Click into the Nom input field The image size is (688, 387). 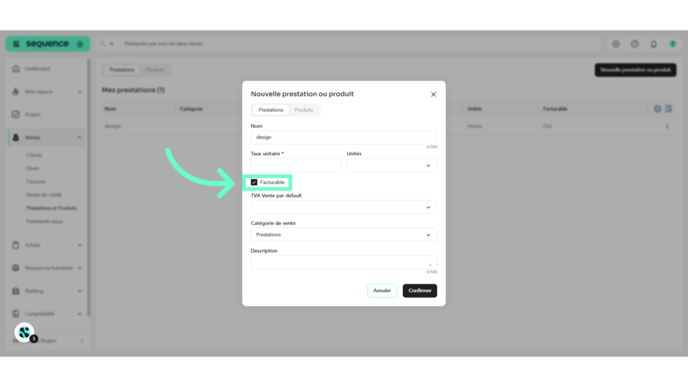tap(344, 137)
